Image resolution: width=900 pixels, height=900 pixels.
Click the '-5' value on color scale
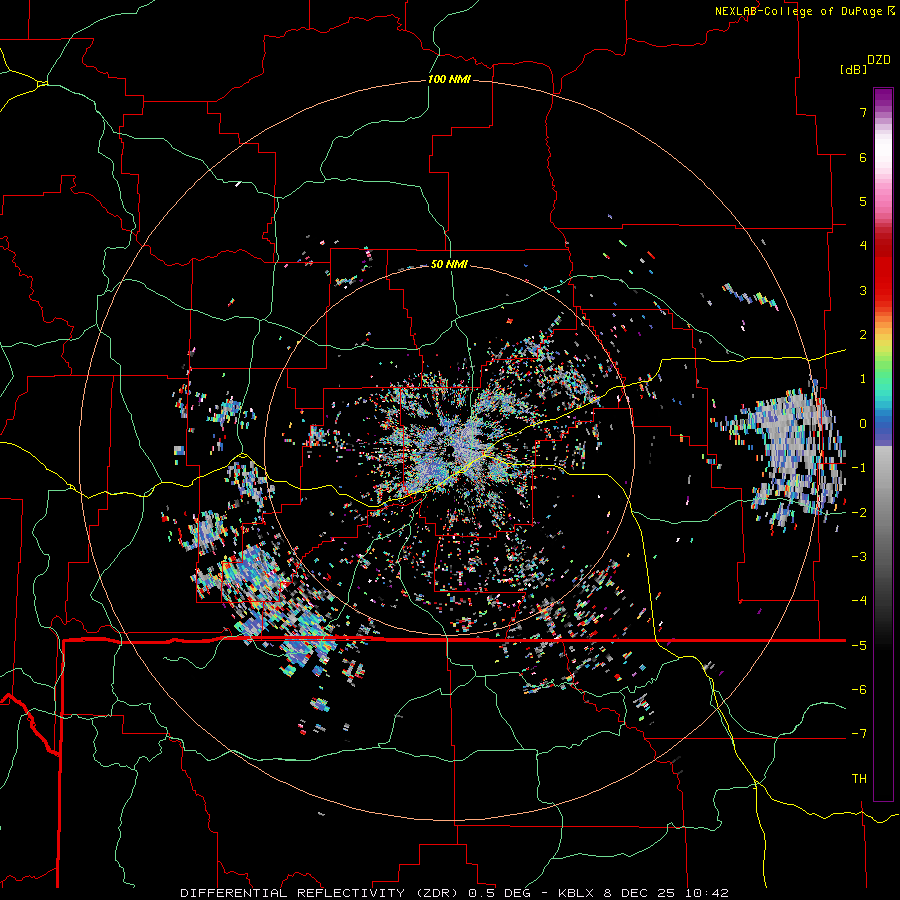point(859,645)
